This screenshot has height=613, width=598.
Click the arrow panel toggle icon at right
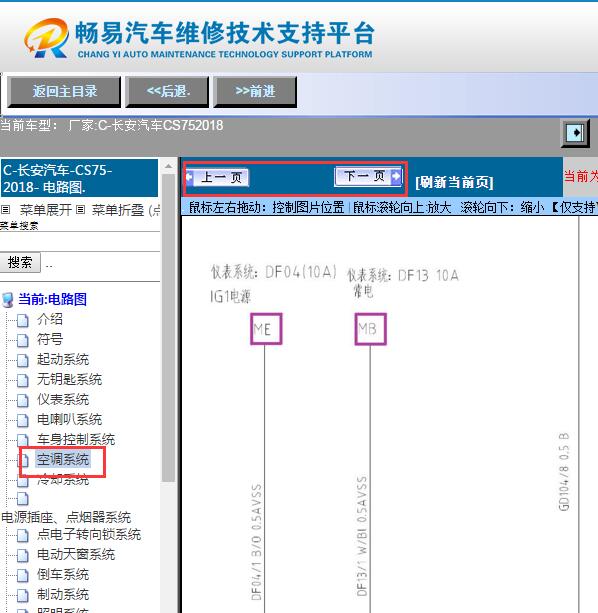click(575, 133)
